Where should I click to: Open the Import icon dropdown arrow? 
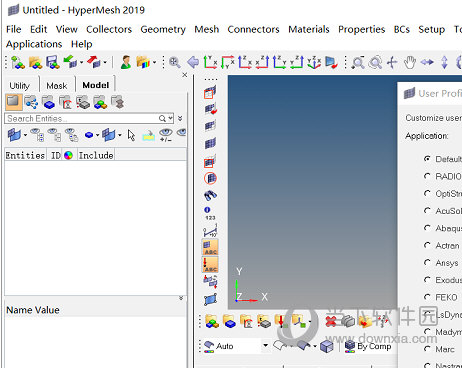[81, 62]
